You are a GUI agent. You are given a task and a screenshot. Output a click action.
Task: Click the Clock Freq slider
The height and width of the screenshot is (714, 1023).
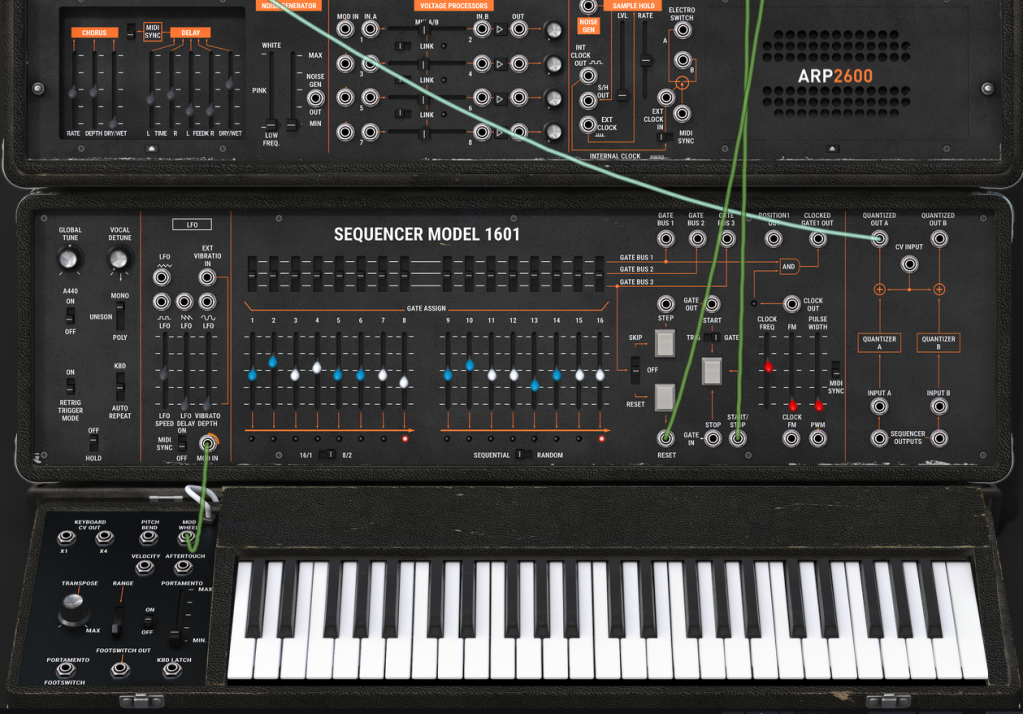(768, 367)
